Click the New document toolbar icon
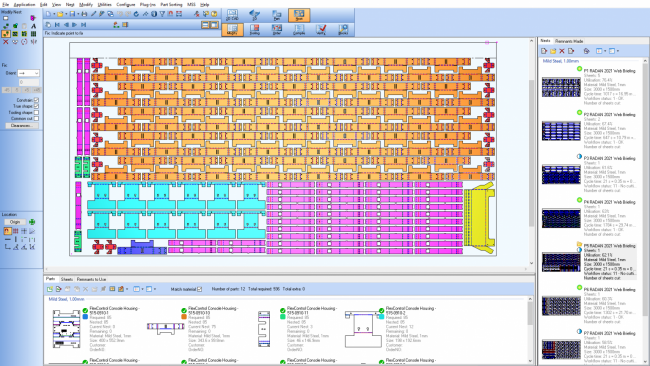Image resolution: width=650 pixels, height=366 pixels. (x=49, y=14)
